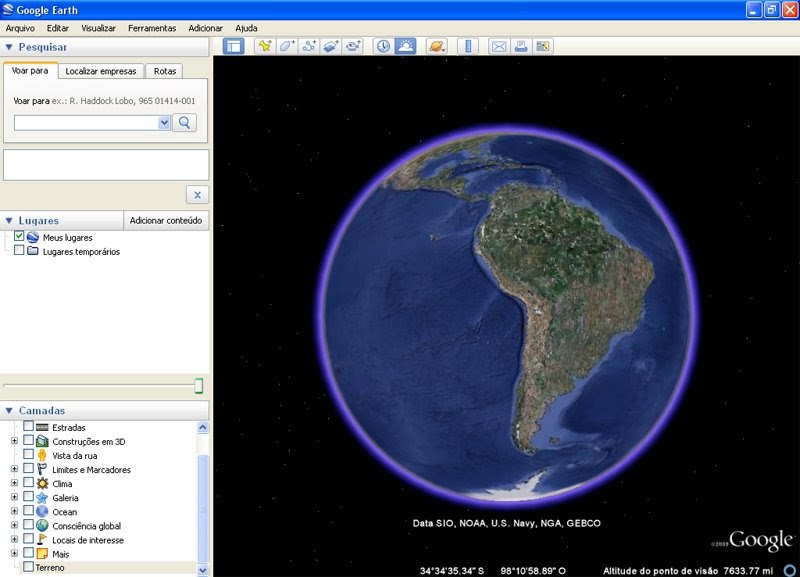Image resolution: width=800 pixels, height=577 pixels.
Task: View in Google Maps toolbar icon
Action: [x=543, y=46]
